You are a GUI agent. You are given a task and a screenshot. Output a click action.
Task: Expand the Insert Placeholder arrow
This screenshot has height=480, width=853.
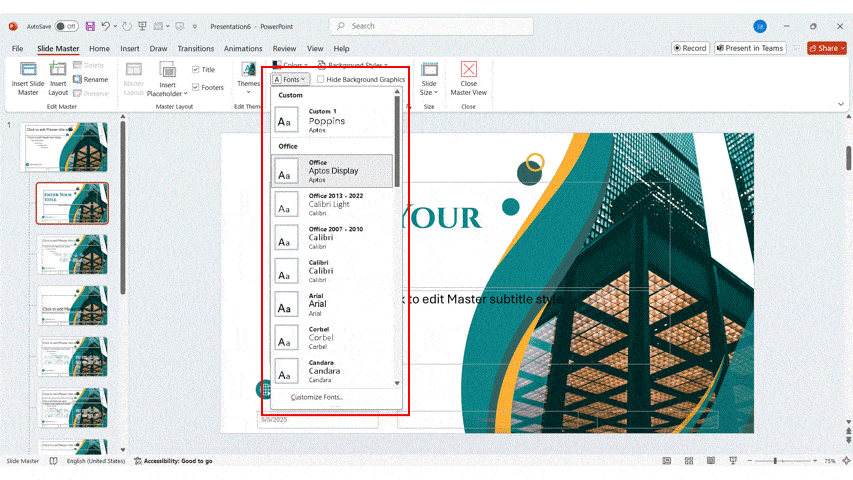[186, 94]
